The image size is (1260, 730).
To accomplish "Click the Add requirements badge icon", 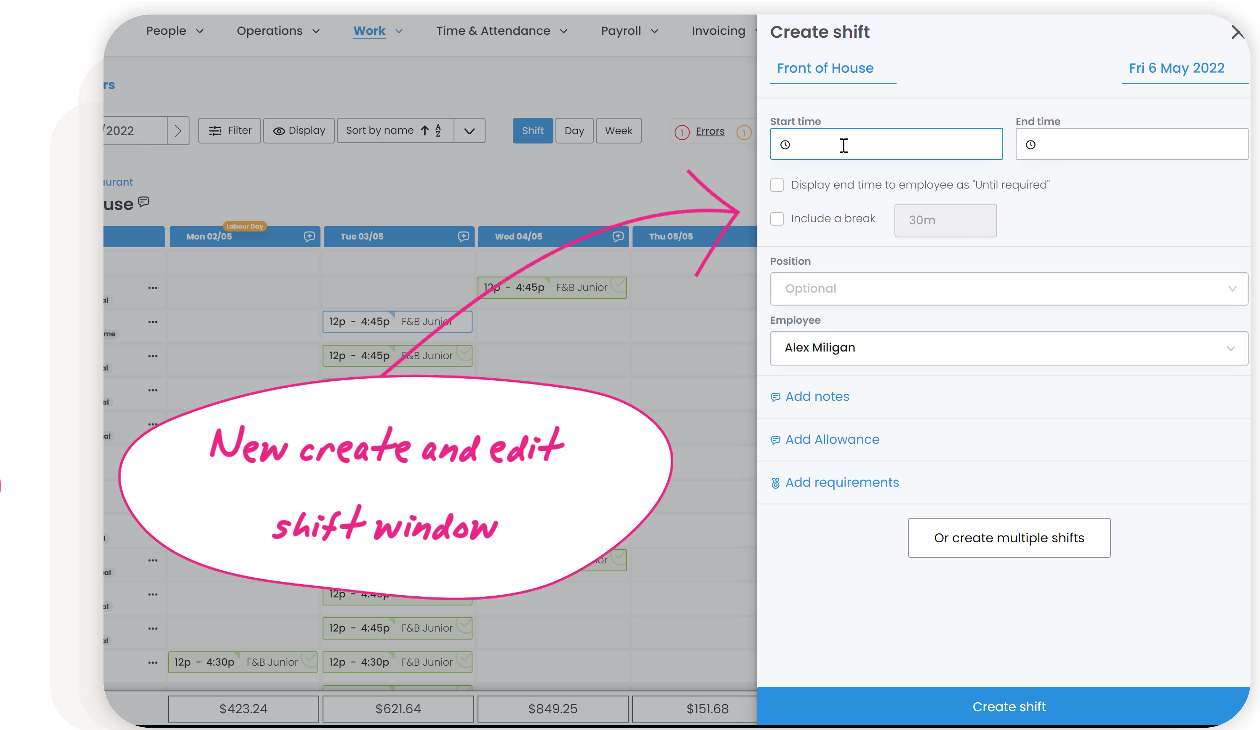I will (x=775, y=483).
